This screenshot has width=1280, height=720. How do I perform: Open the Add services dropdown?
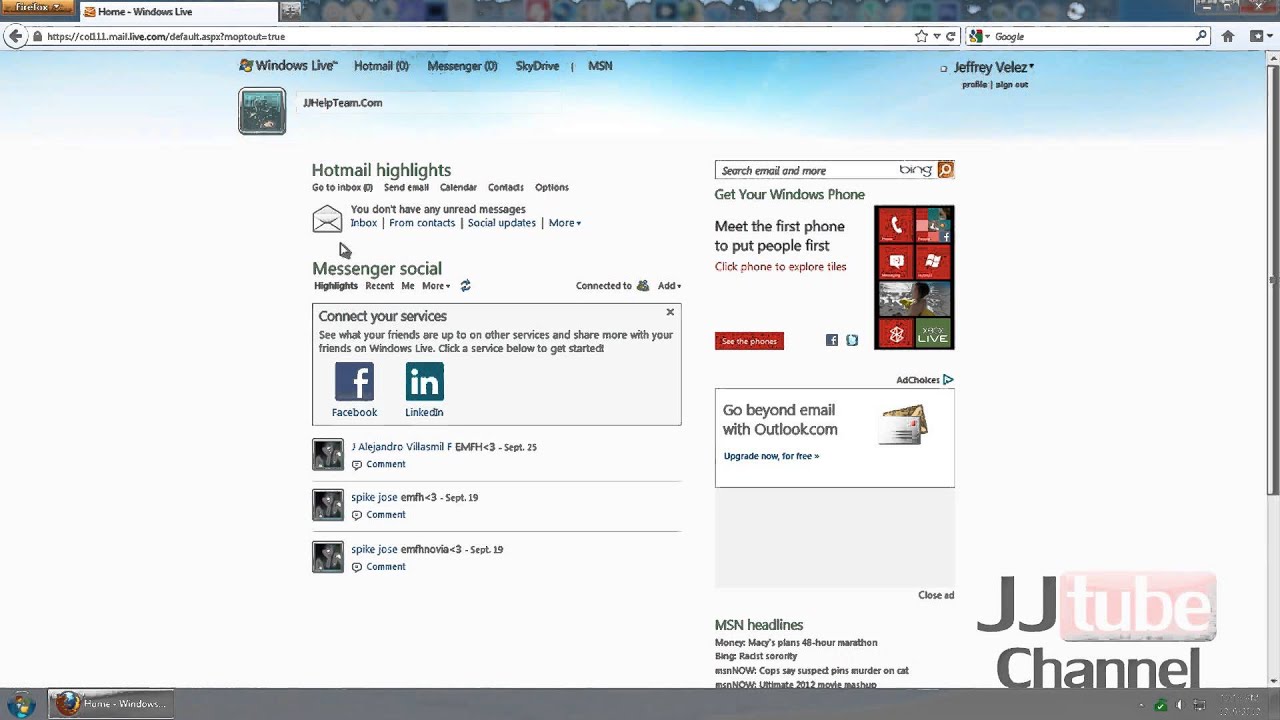click(x=669, y=286)
